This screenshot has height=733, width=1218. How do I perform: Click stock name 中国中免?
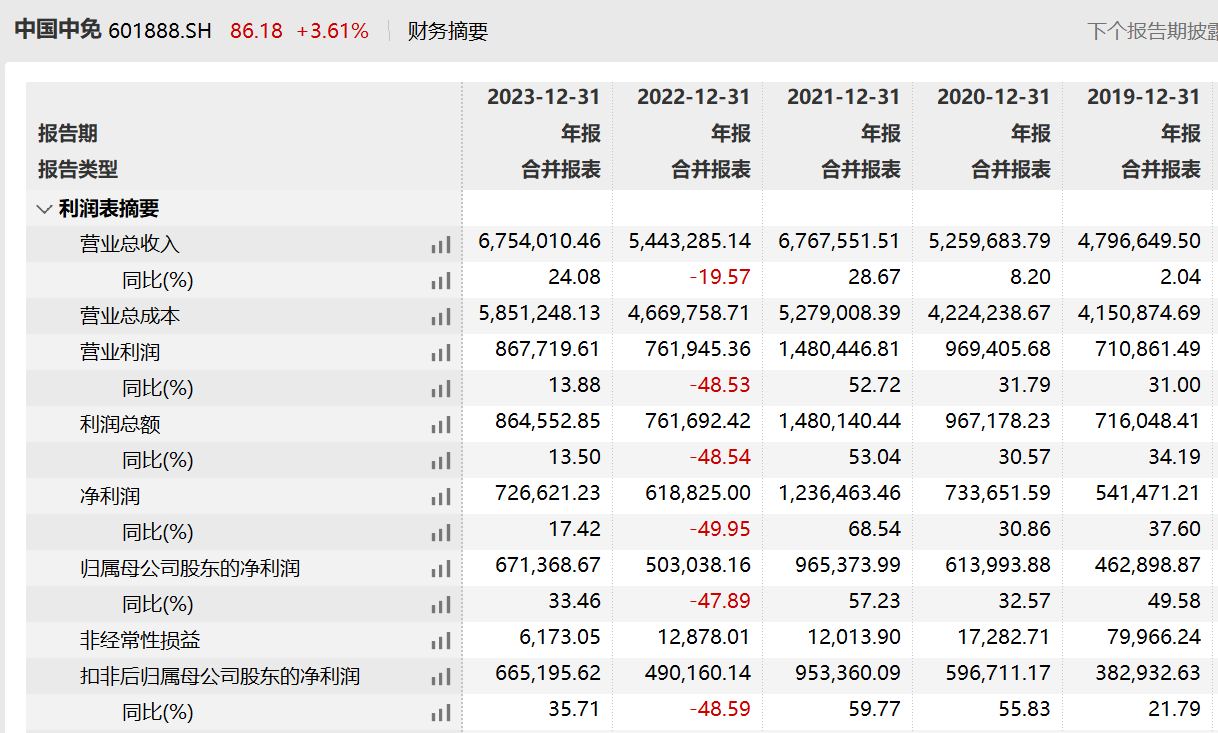58,30
